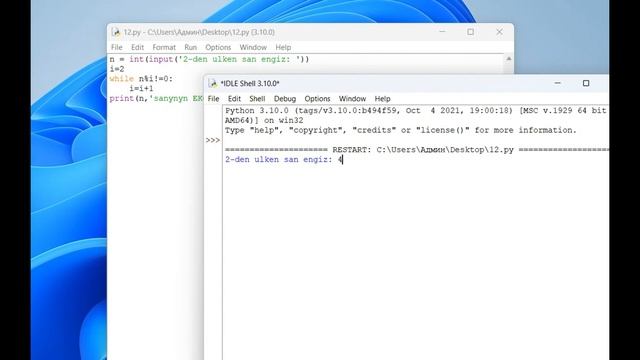
Task: Click the 'n = int(input(' first code line
Action: (x=209, y=59)
